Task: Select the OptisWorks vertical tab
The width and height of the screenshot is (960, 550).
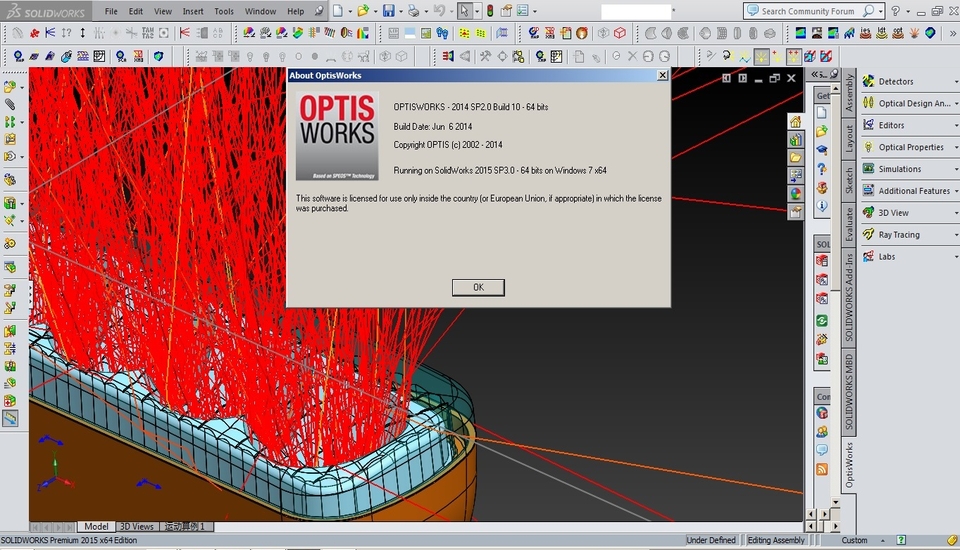Action: tap(849, 465)
